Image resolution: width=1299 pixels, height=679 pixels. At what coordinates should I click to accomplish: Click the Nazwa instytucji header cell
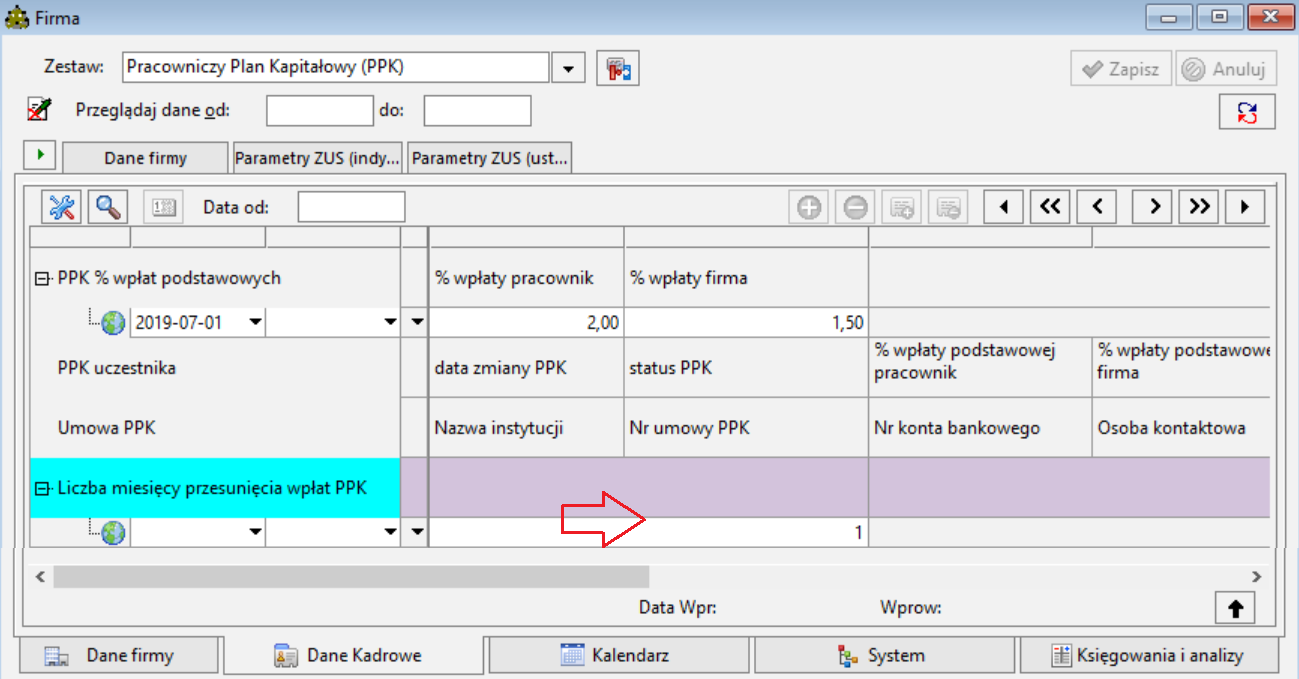(x=527, y=428)
